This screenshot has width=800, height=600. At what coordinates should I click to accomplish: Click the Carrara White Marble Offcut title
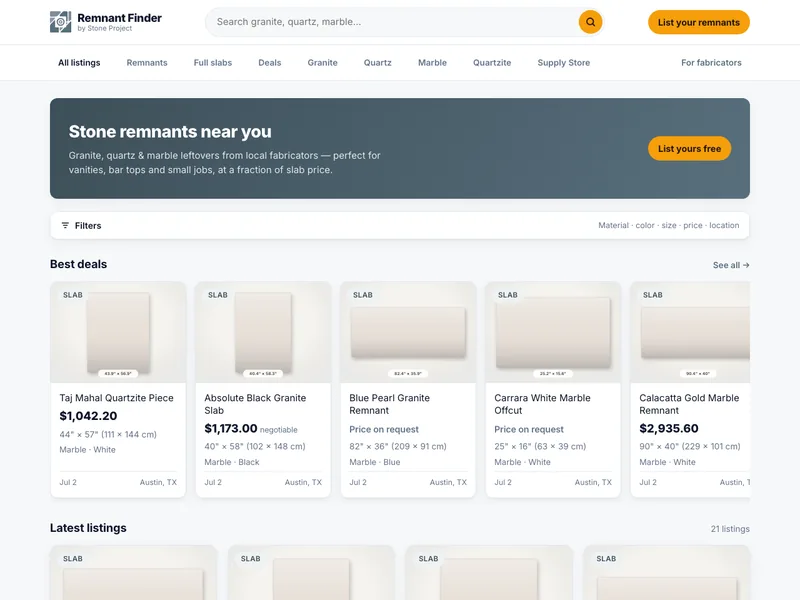pyautogui.click(x=542, y=404)
